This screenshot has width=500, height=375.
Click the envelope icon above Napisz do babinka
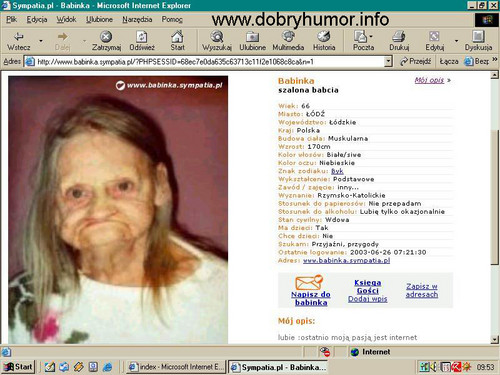(309, 283)
